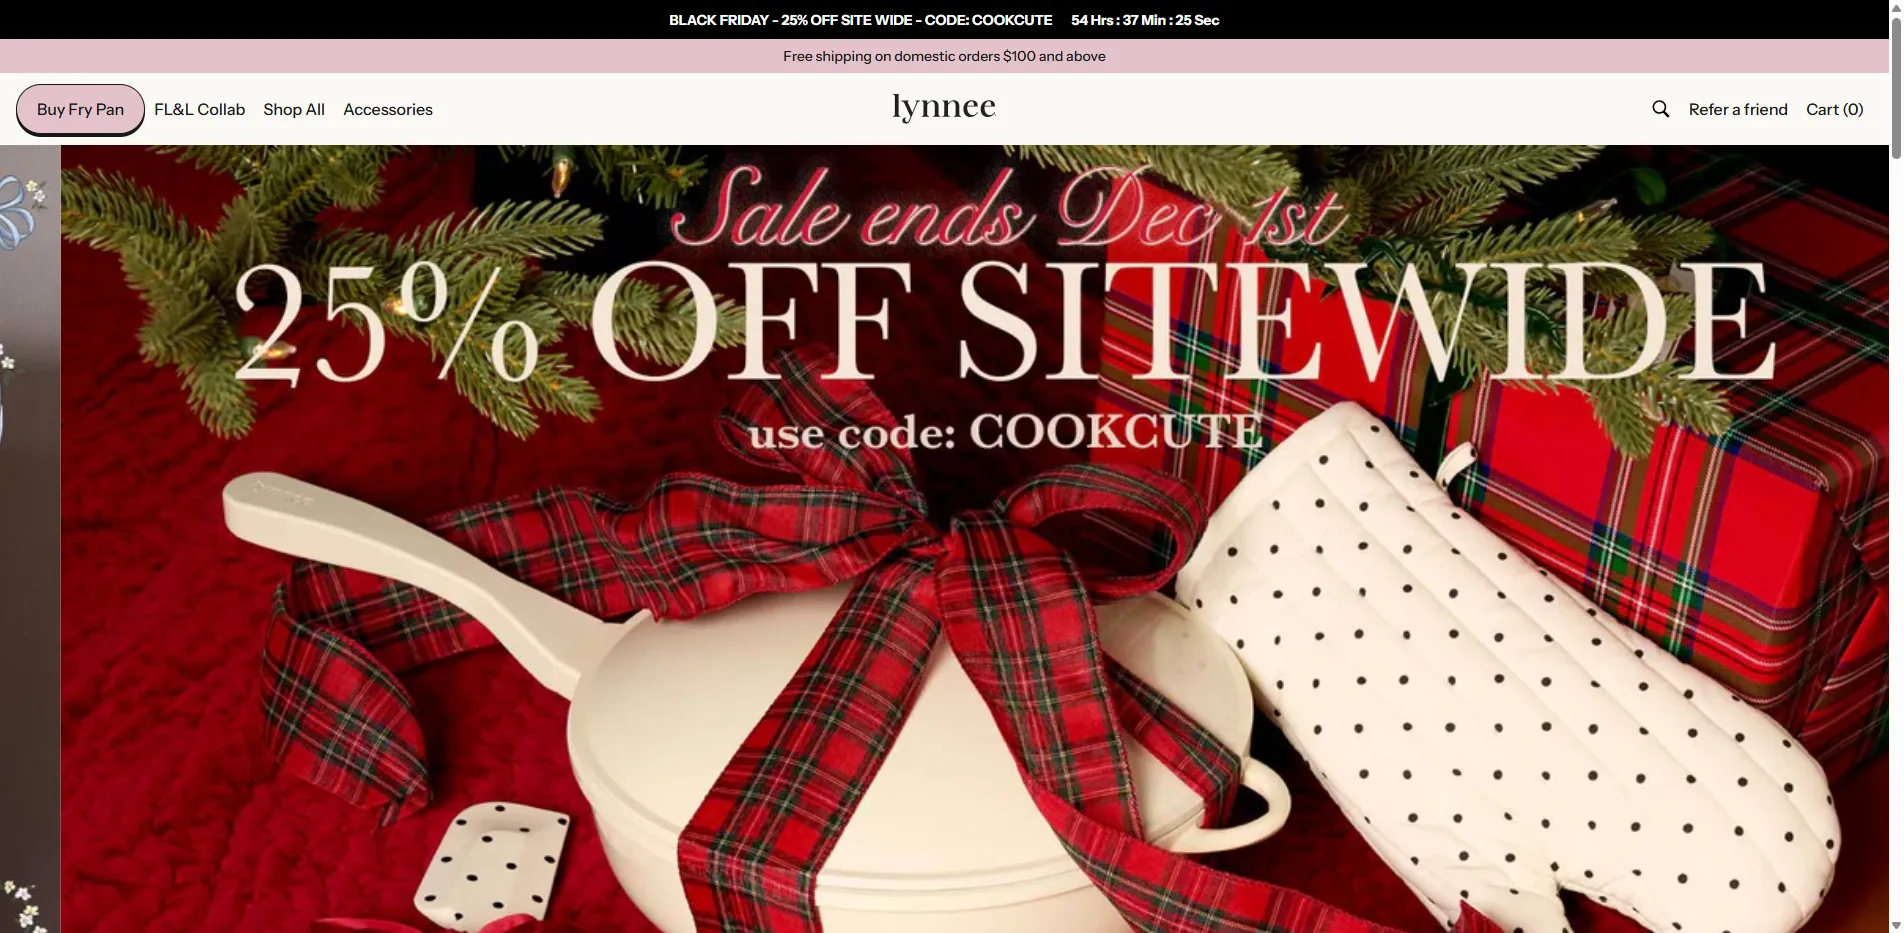Viewport: 1904px width, 933px height.
Task: Click the "Sale ends Dec 1st" script heading
Action: pos(1008,208)
